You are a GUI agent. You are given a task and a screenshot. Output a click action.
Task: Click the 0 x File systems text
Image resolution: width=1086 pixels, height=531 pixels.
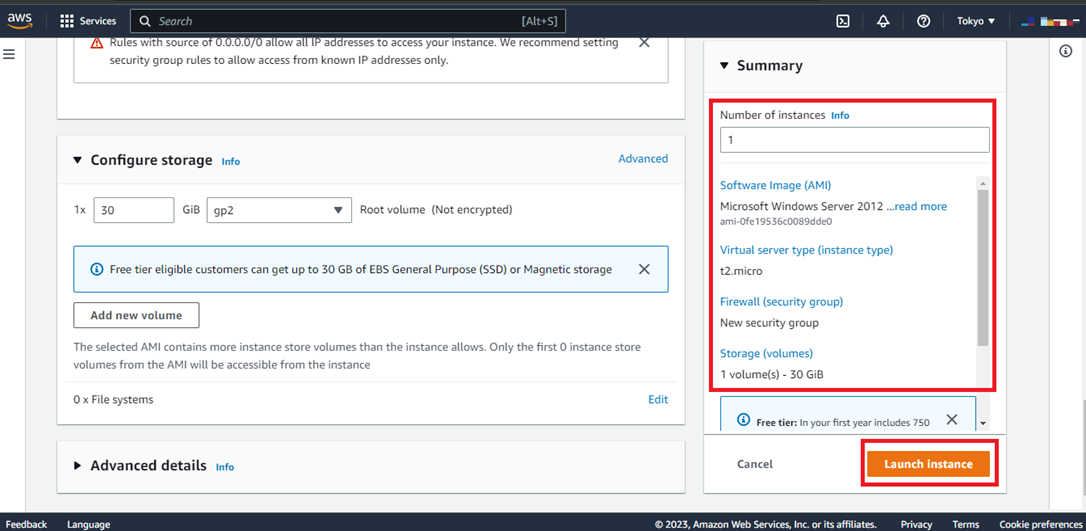click(x=114, y=399)
